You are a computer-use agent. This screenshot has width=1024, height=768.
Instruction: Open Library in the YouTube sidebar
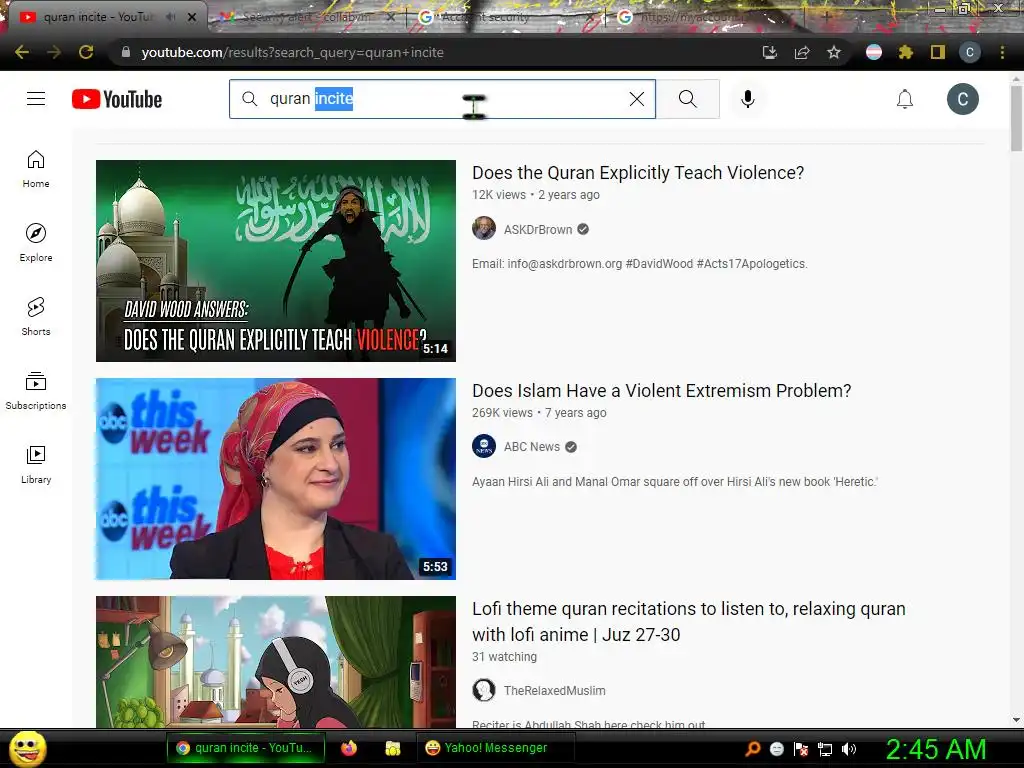tap(36, 464)
